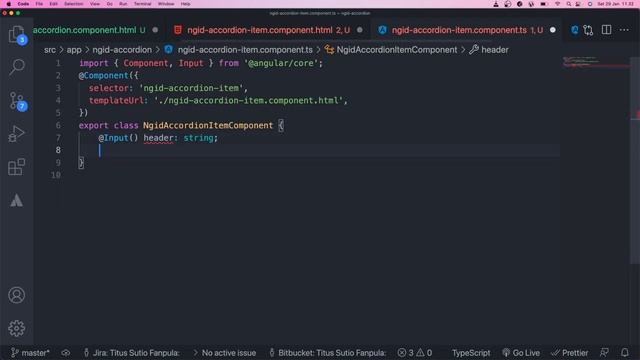The height and width of the screenshot is (360, 640).
Task: Click the string type annotation on line 7
Action: pos(199,138)
